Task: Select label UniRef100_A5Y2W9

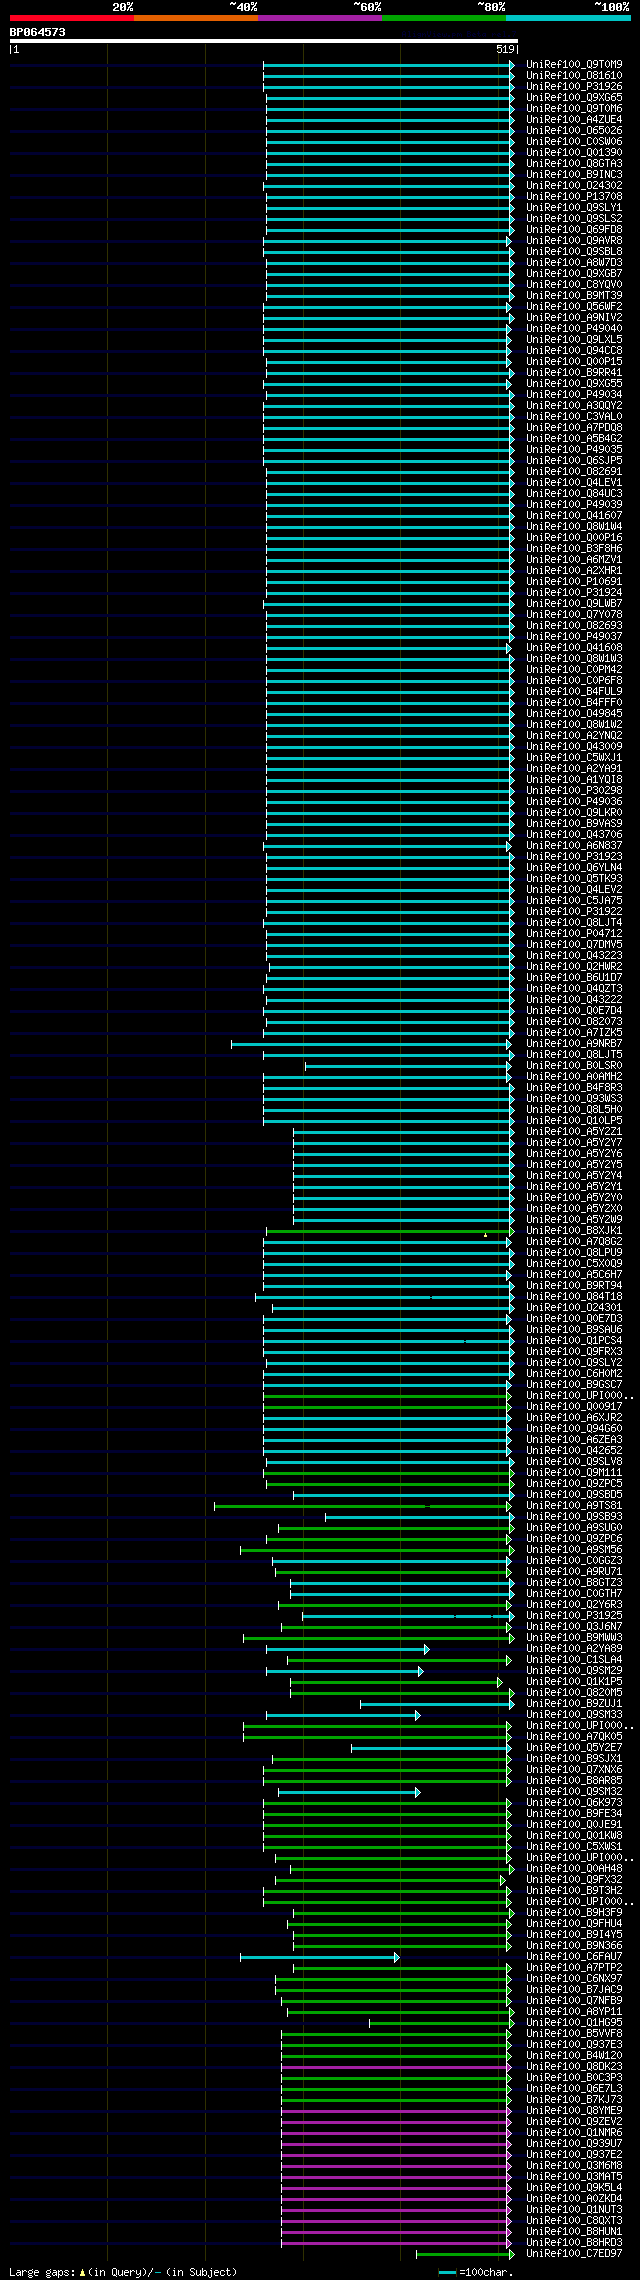Action: coord(574,1219)
